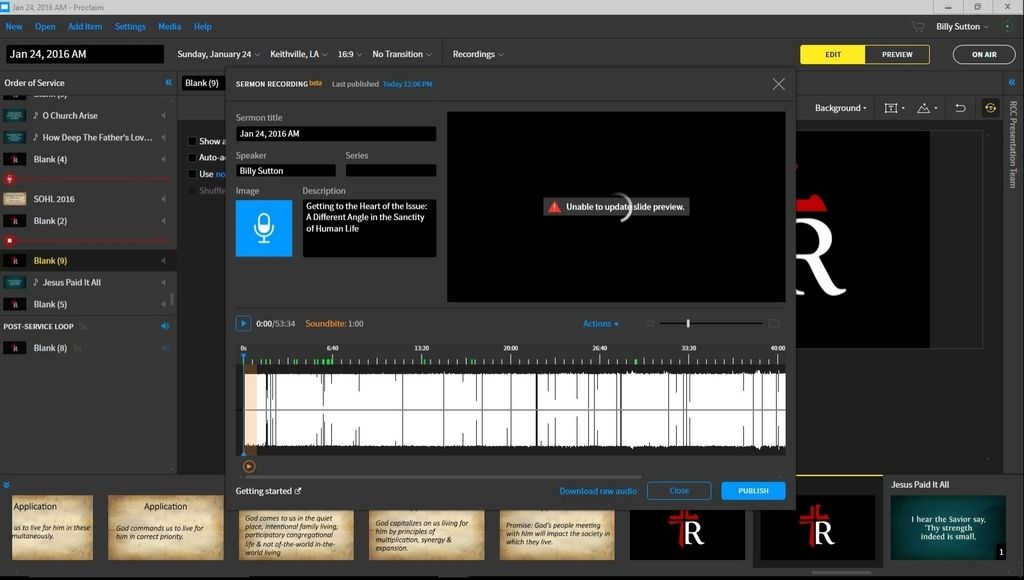Viewport: 1024px width, 580px height.
Task: Select How Deep The Father's Love item
Action: click(x=87, y=137)
